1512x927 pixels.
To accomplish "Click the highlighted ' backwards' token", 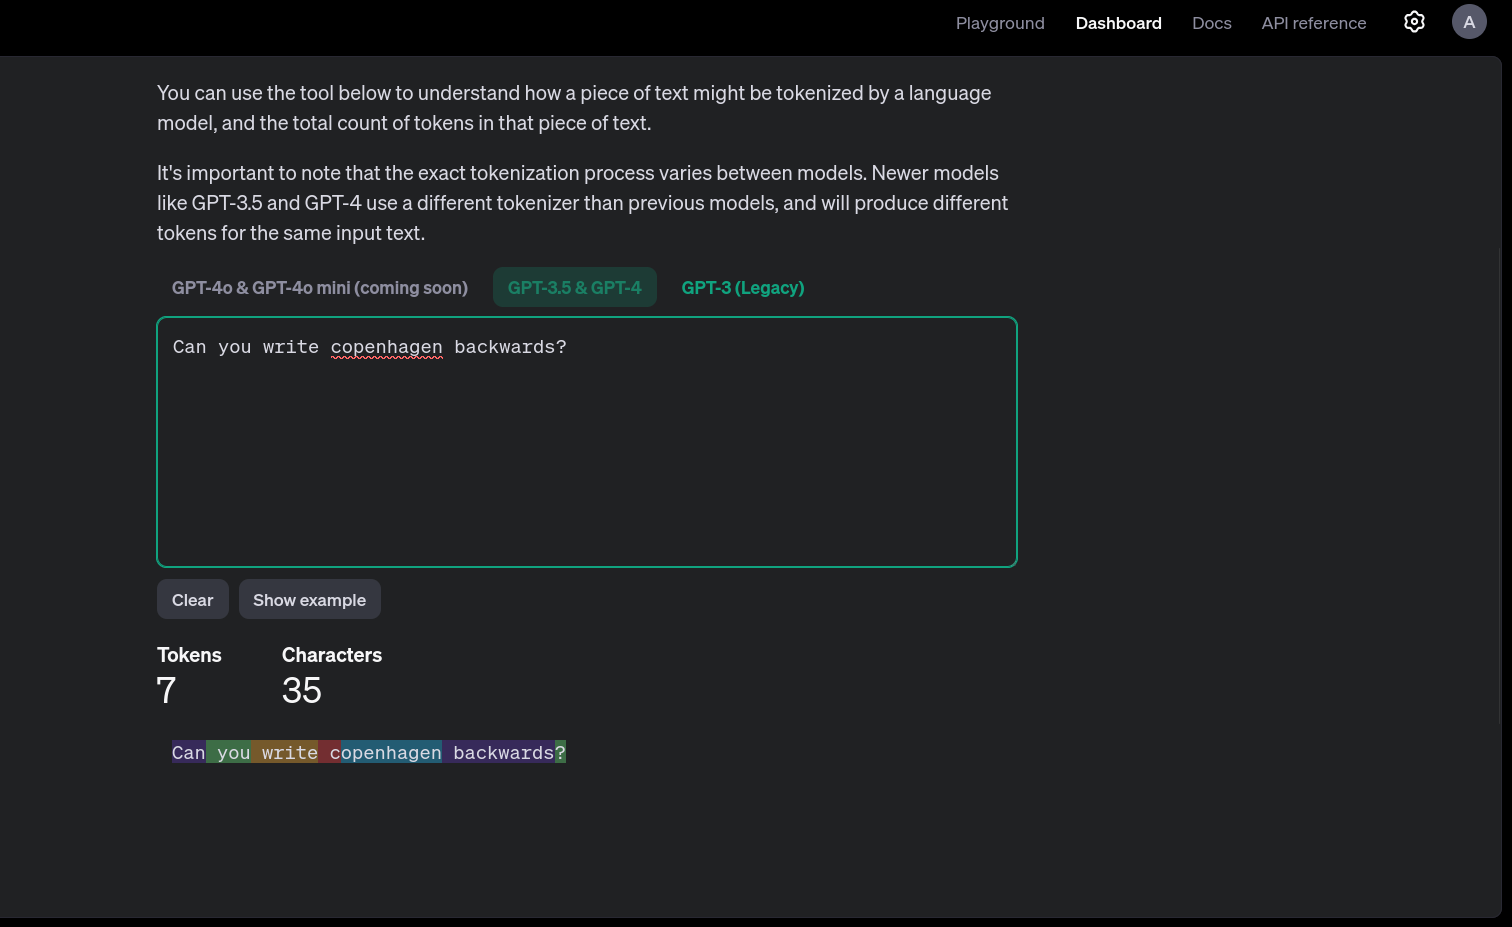I will (x=498, y=752).
